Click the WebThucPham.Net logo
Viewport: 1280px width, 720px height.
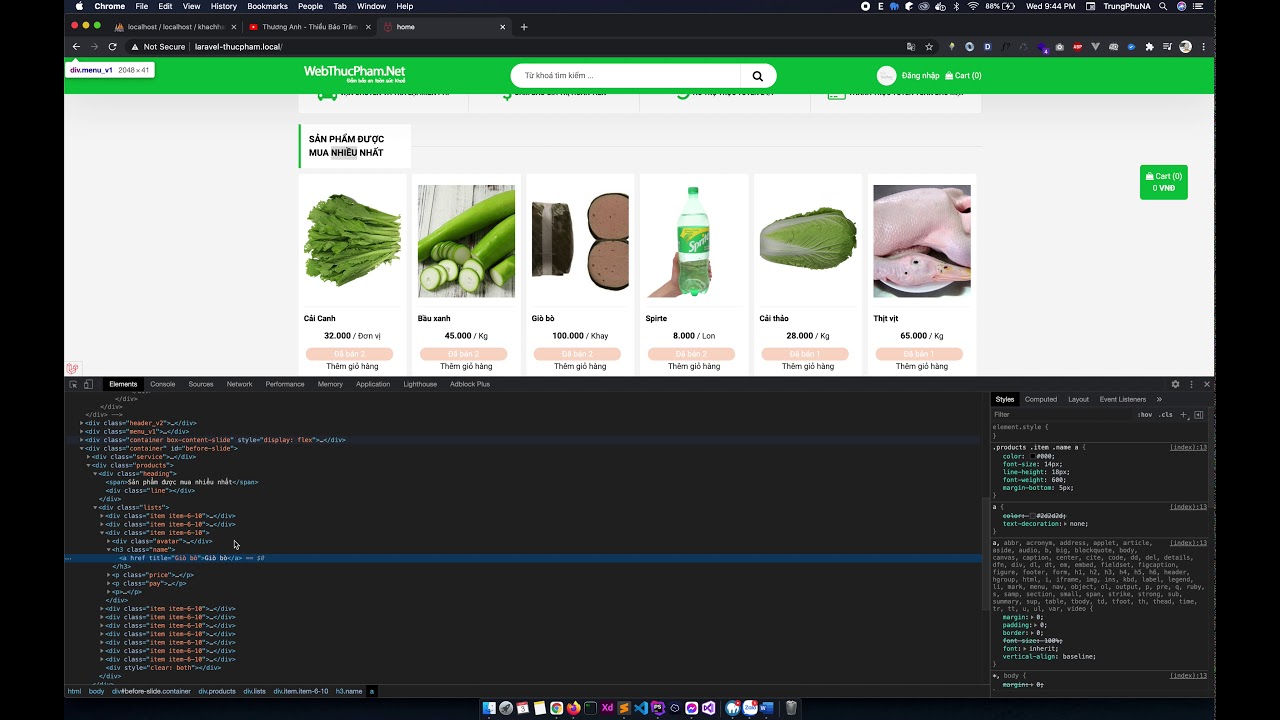pos(354,74)
